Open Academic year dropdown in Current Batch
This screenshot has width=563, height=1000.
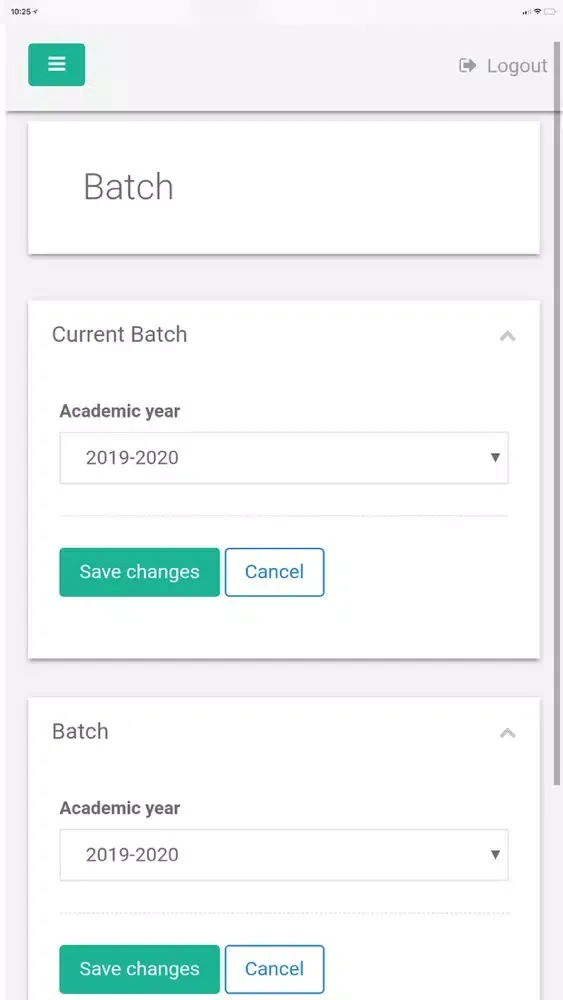[x=284, y=458]
